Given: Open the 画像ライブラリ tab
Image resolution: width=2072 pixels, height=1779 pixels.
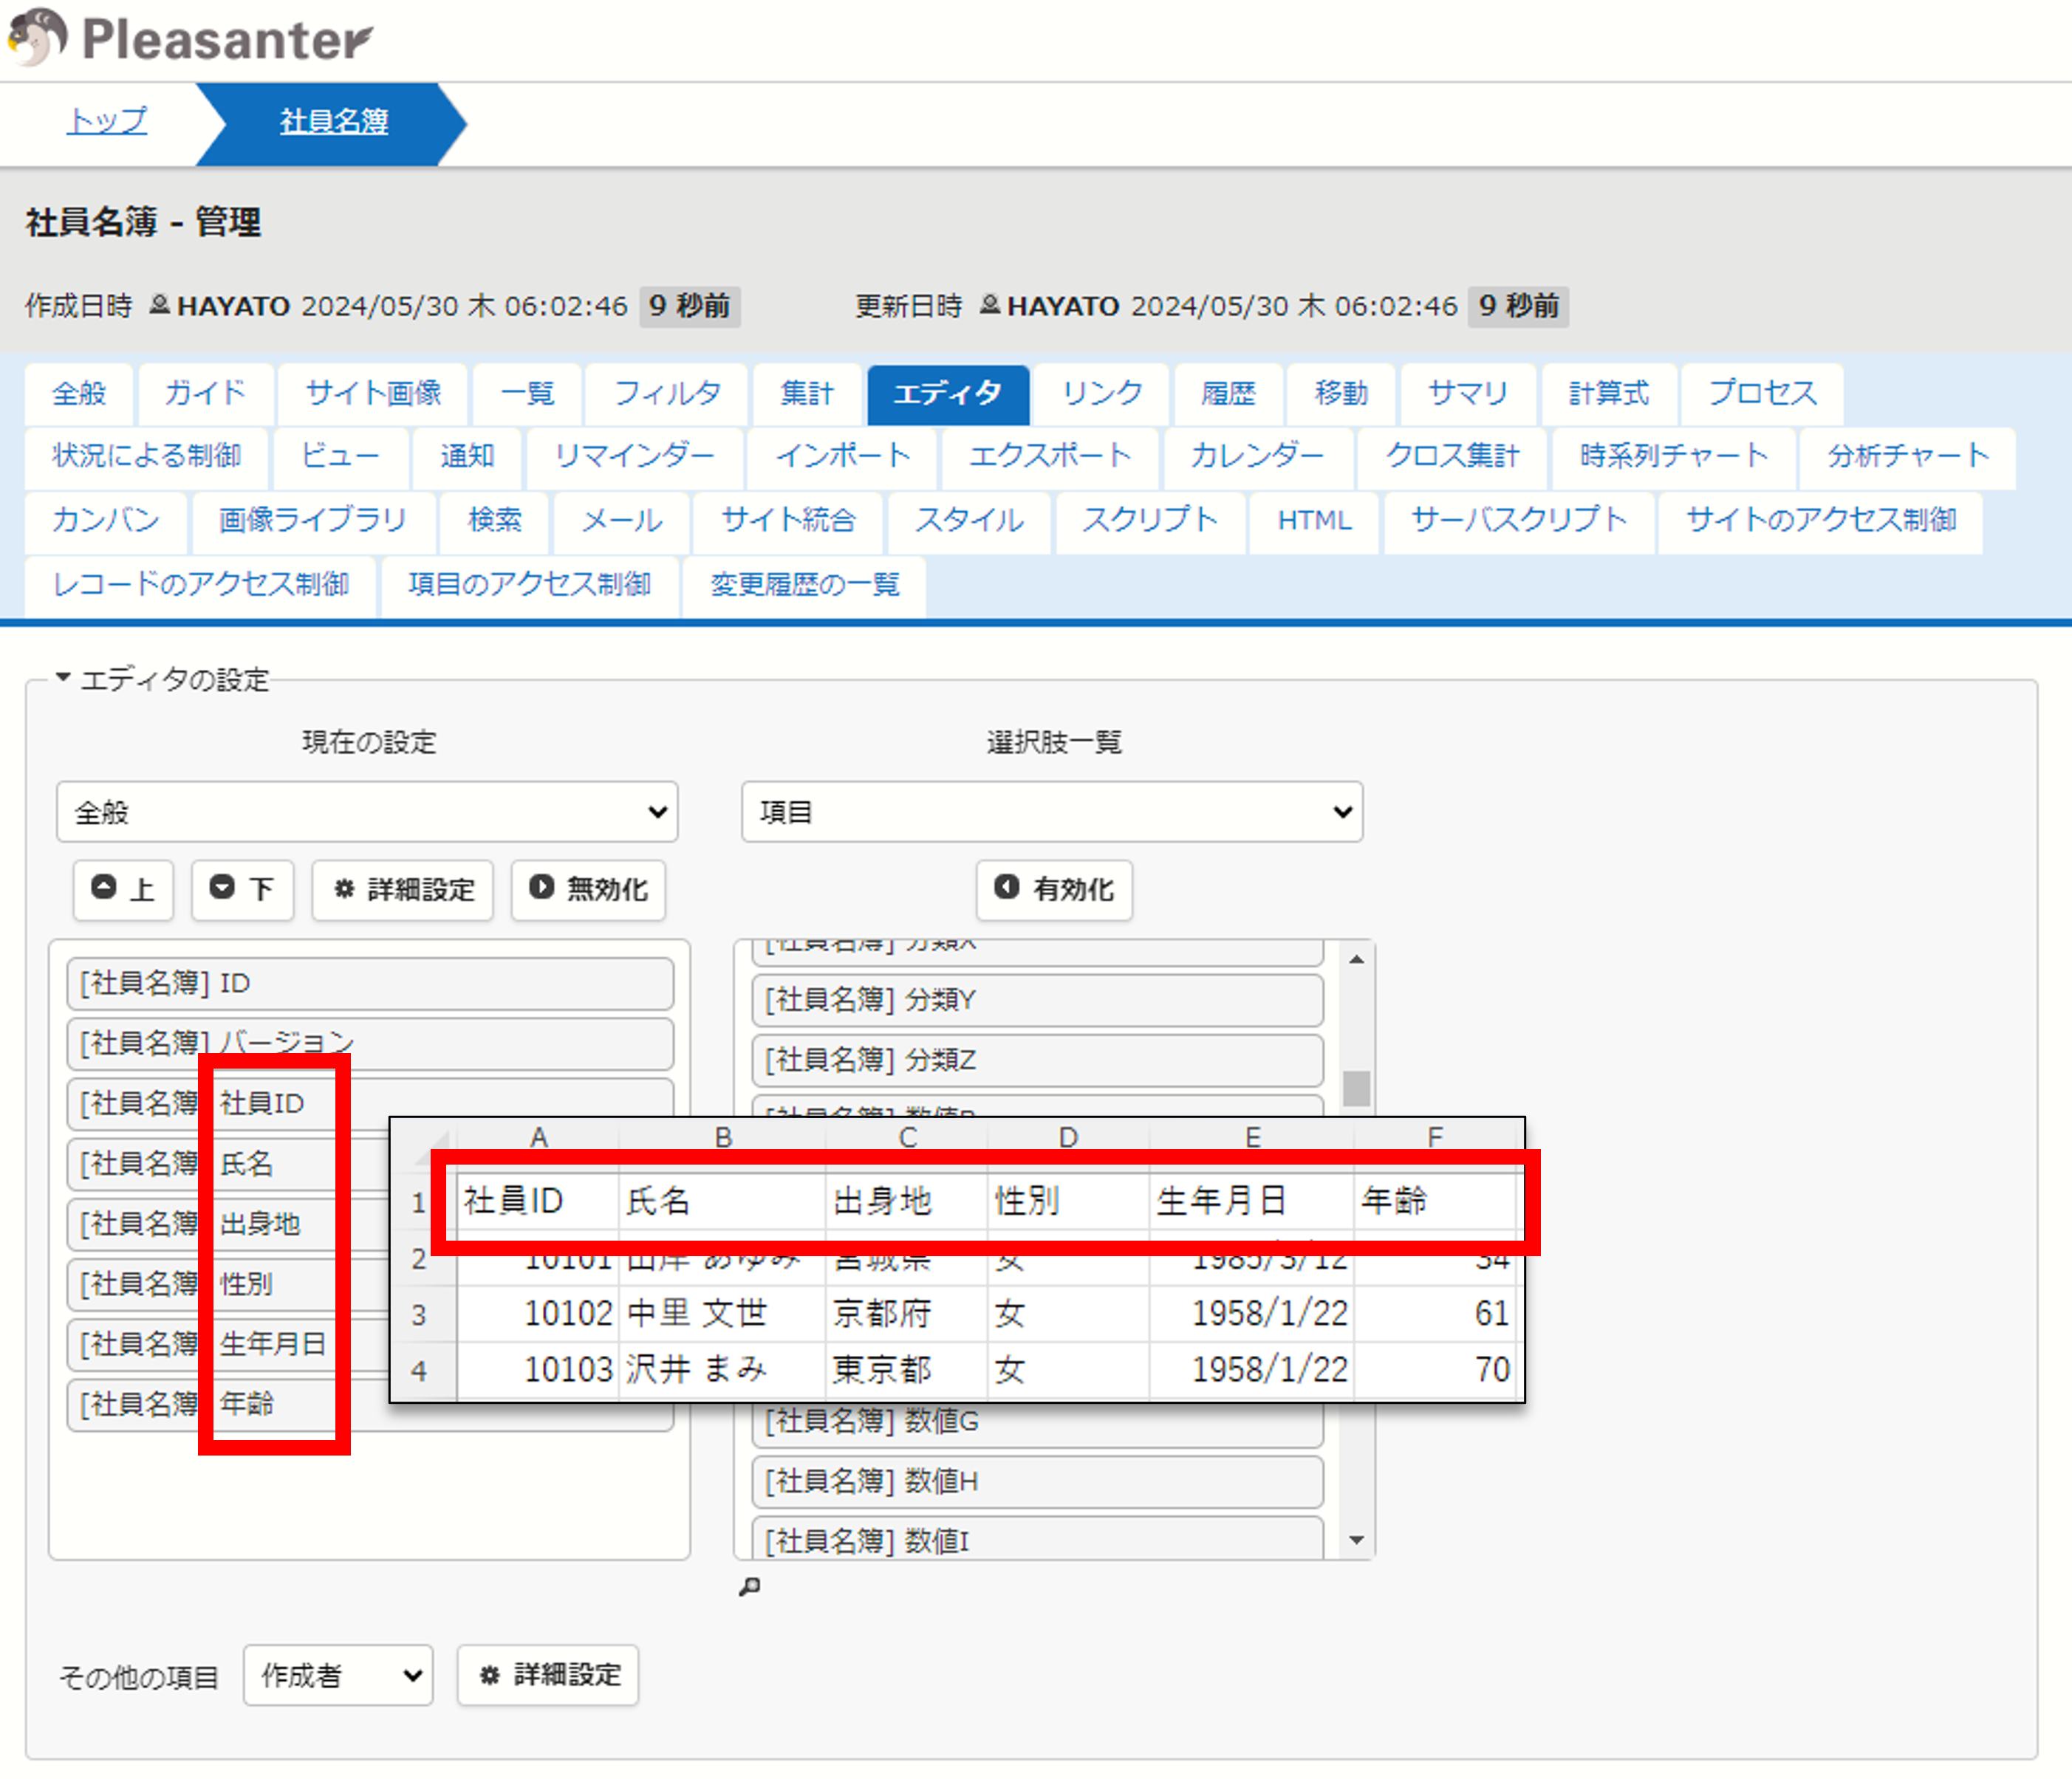Looking at the screenshot, I should (313, 521).
